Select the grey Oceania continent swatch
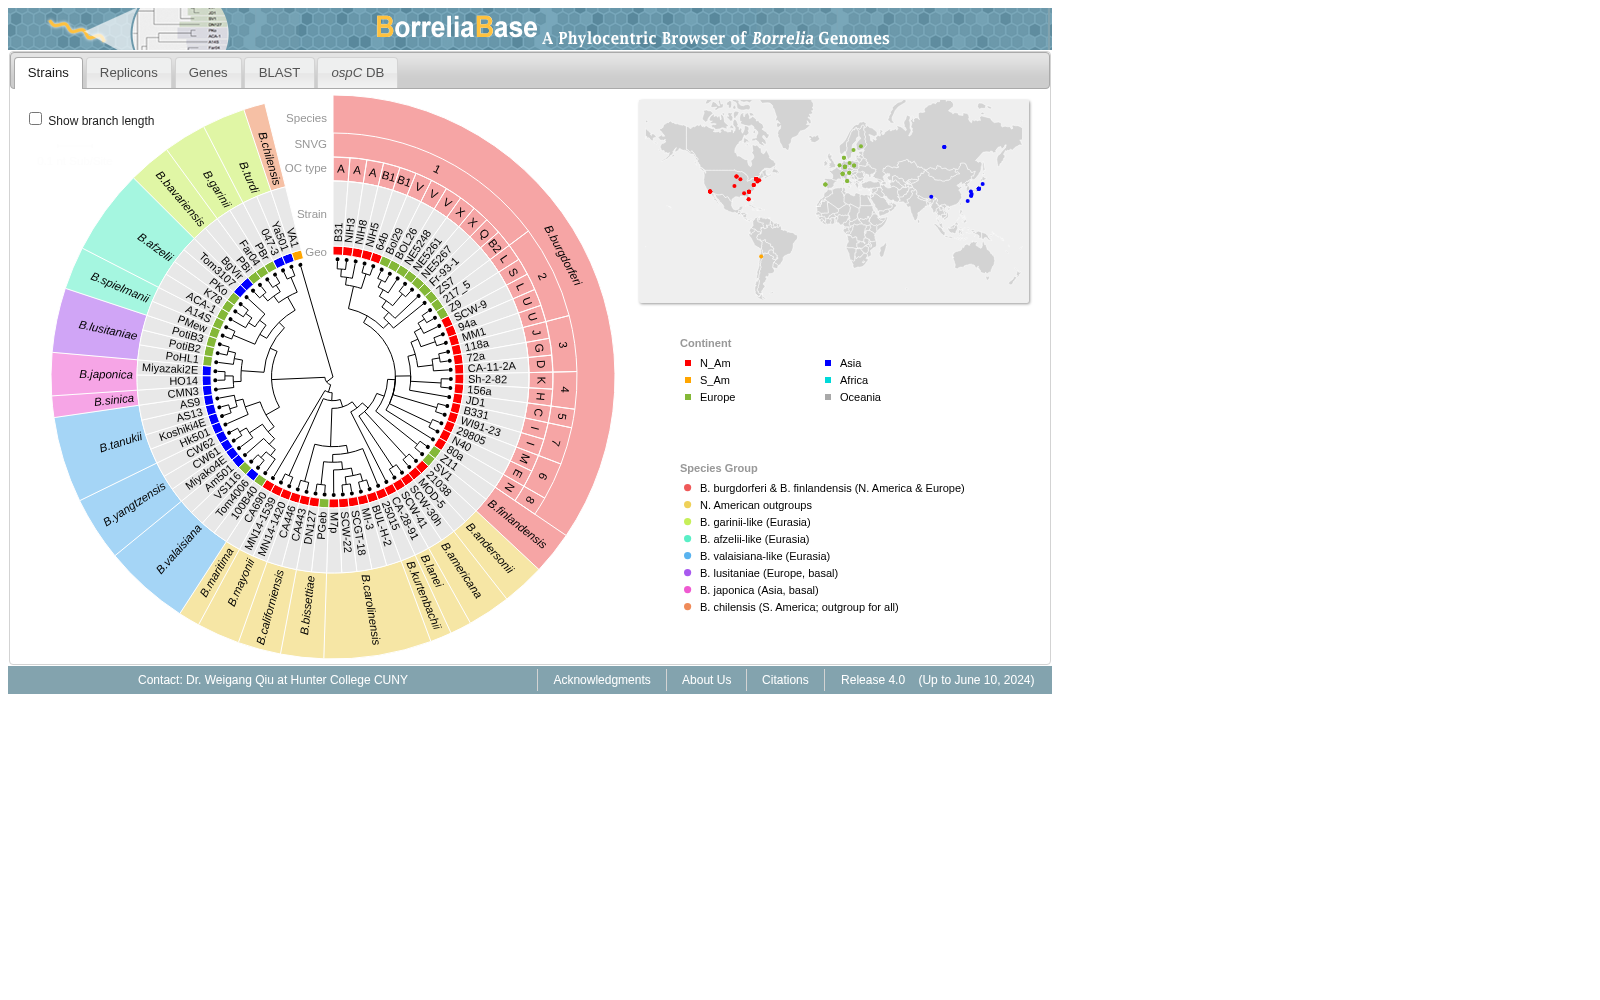Screen dimensions: 1600x1000 pos(828,397)
